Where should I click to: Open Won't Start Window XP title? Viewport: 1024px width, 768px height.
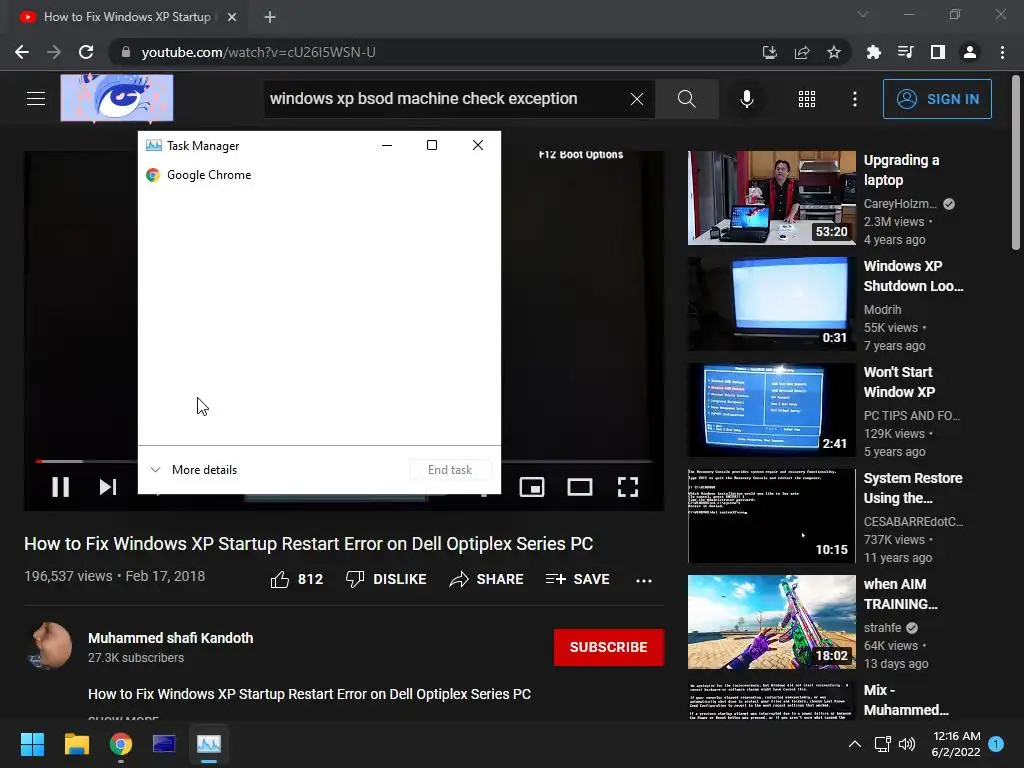[x=899, y=382]
